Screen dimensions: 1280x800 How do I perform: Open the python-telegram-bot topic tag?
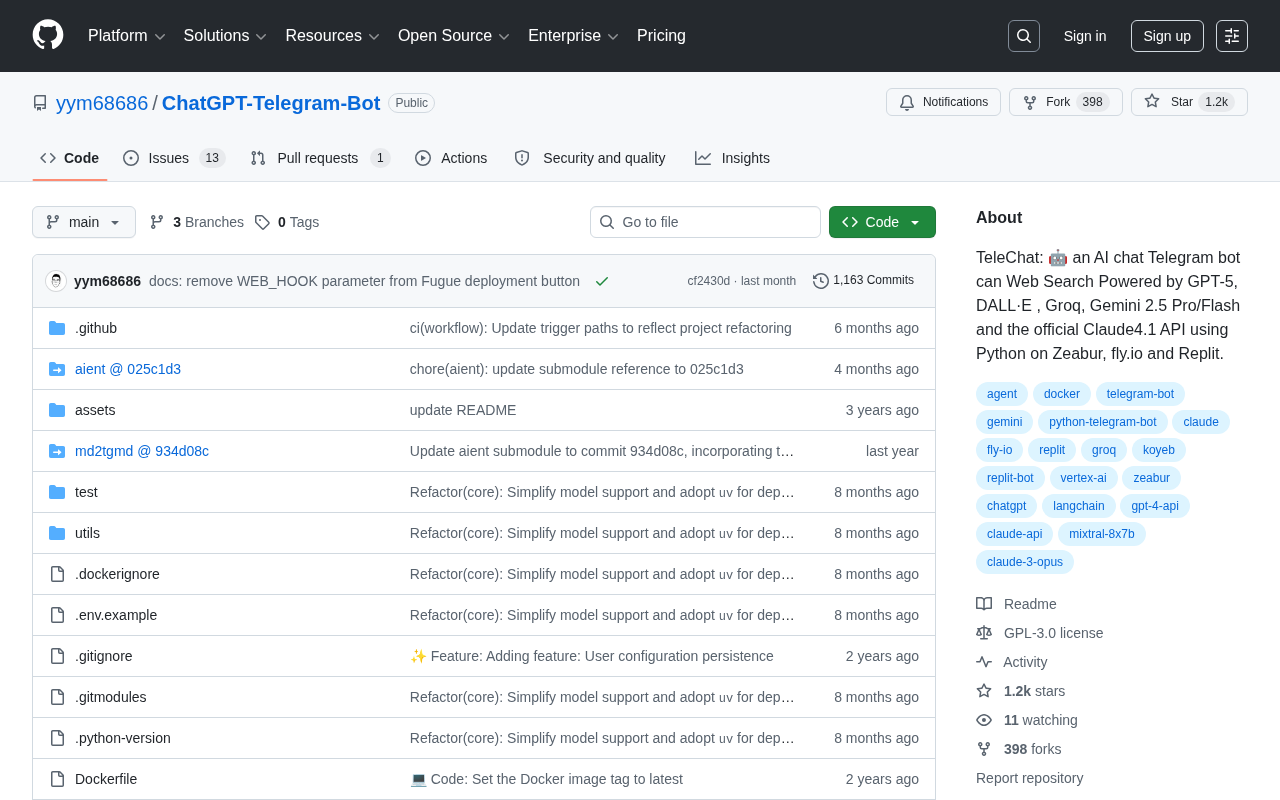pos(1102,422)
